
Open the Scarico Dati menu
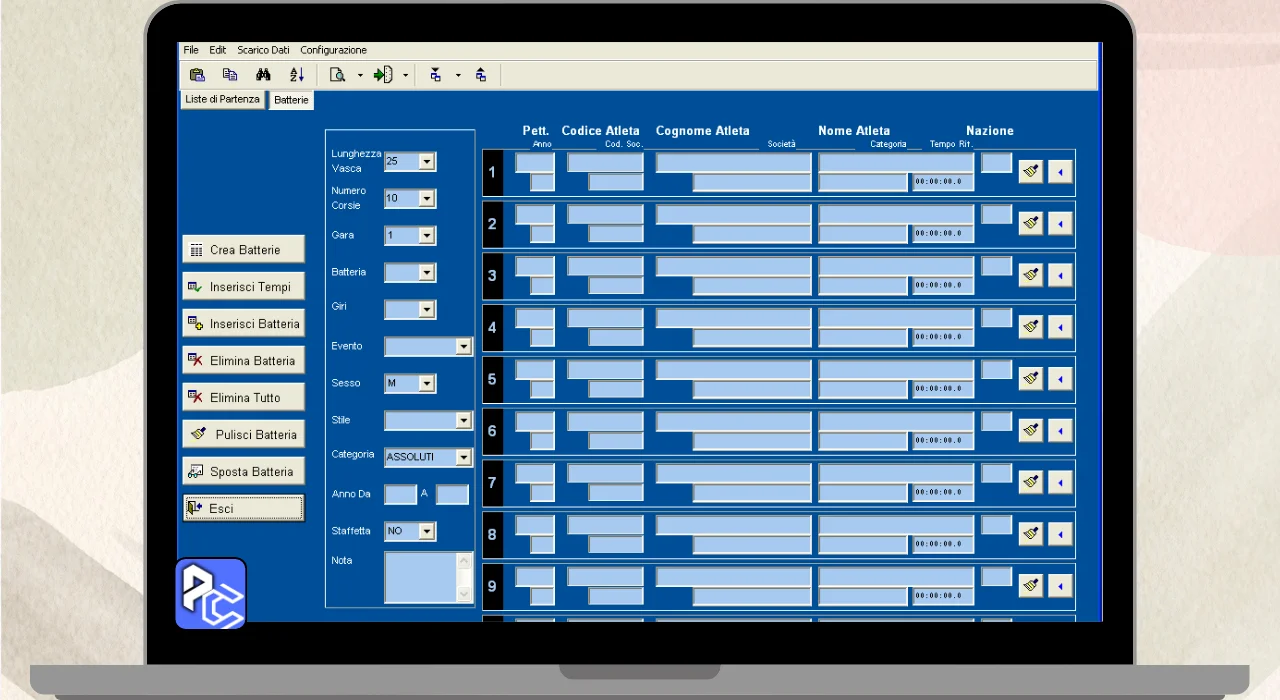pyautogui.click(x=263, y=50)
